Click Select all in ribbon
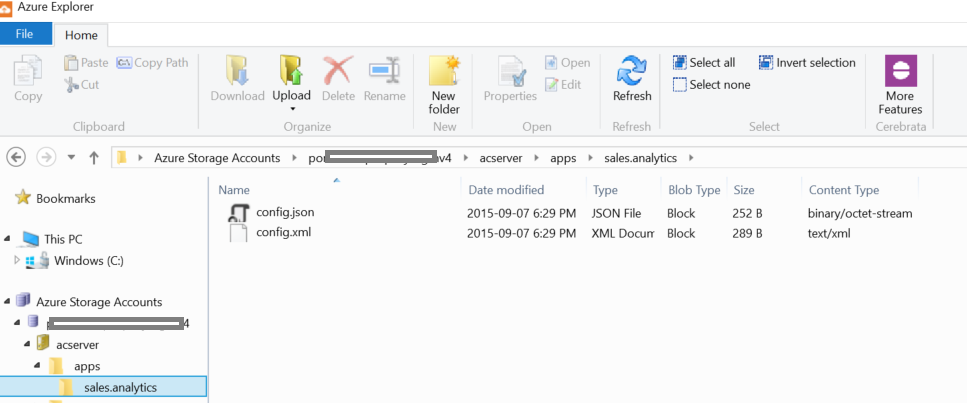 tap(704, 62)
